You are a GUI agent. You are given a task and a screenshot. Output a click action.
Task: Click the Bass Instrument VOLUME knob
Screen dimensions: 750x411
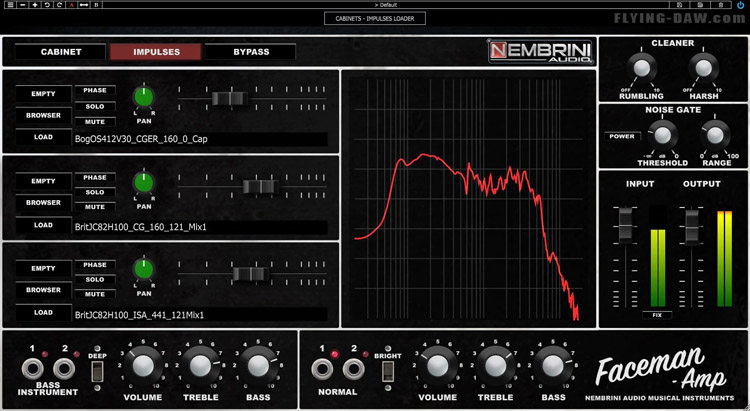coord(143,366)
